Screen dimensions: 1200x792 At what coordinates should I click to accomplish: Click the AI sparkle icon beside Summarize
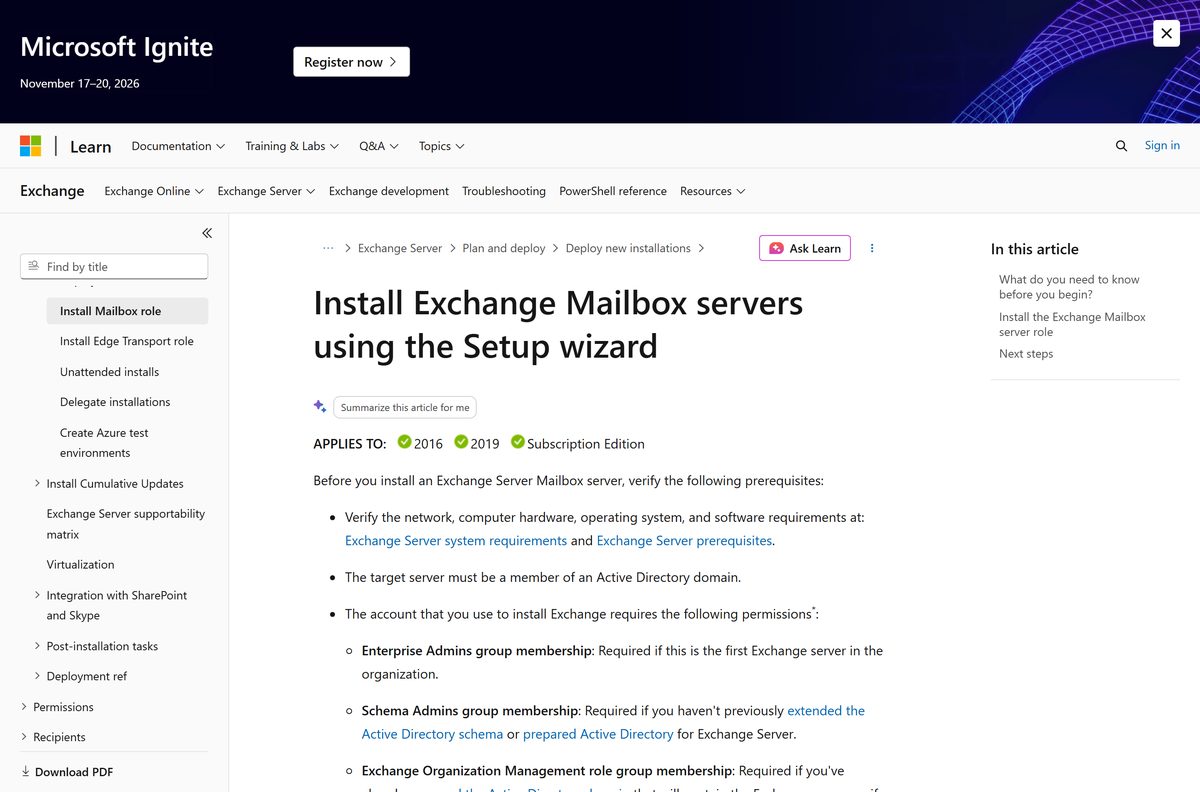click(x=320, y=406)
